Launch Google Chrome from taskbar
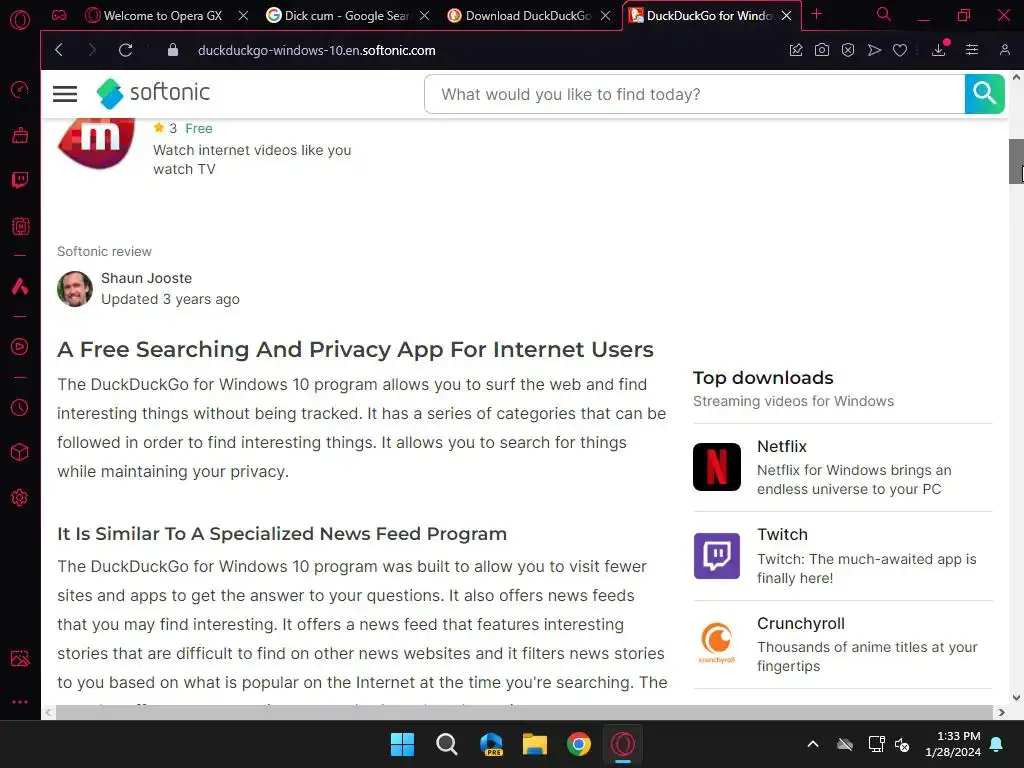Viewport: 1024px width, 768px height. pos(579,744)
